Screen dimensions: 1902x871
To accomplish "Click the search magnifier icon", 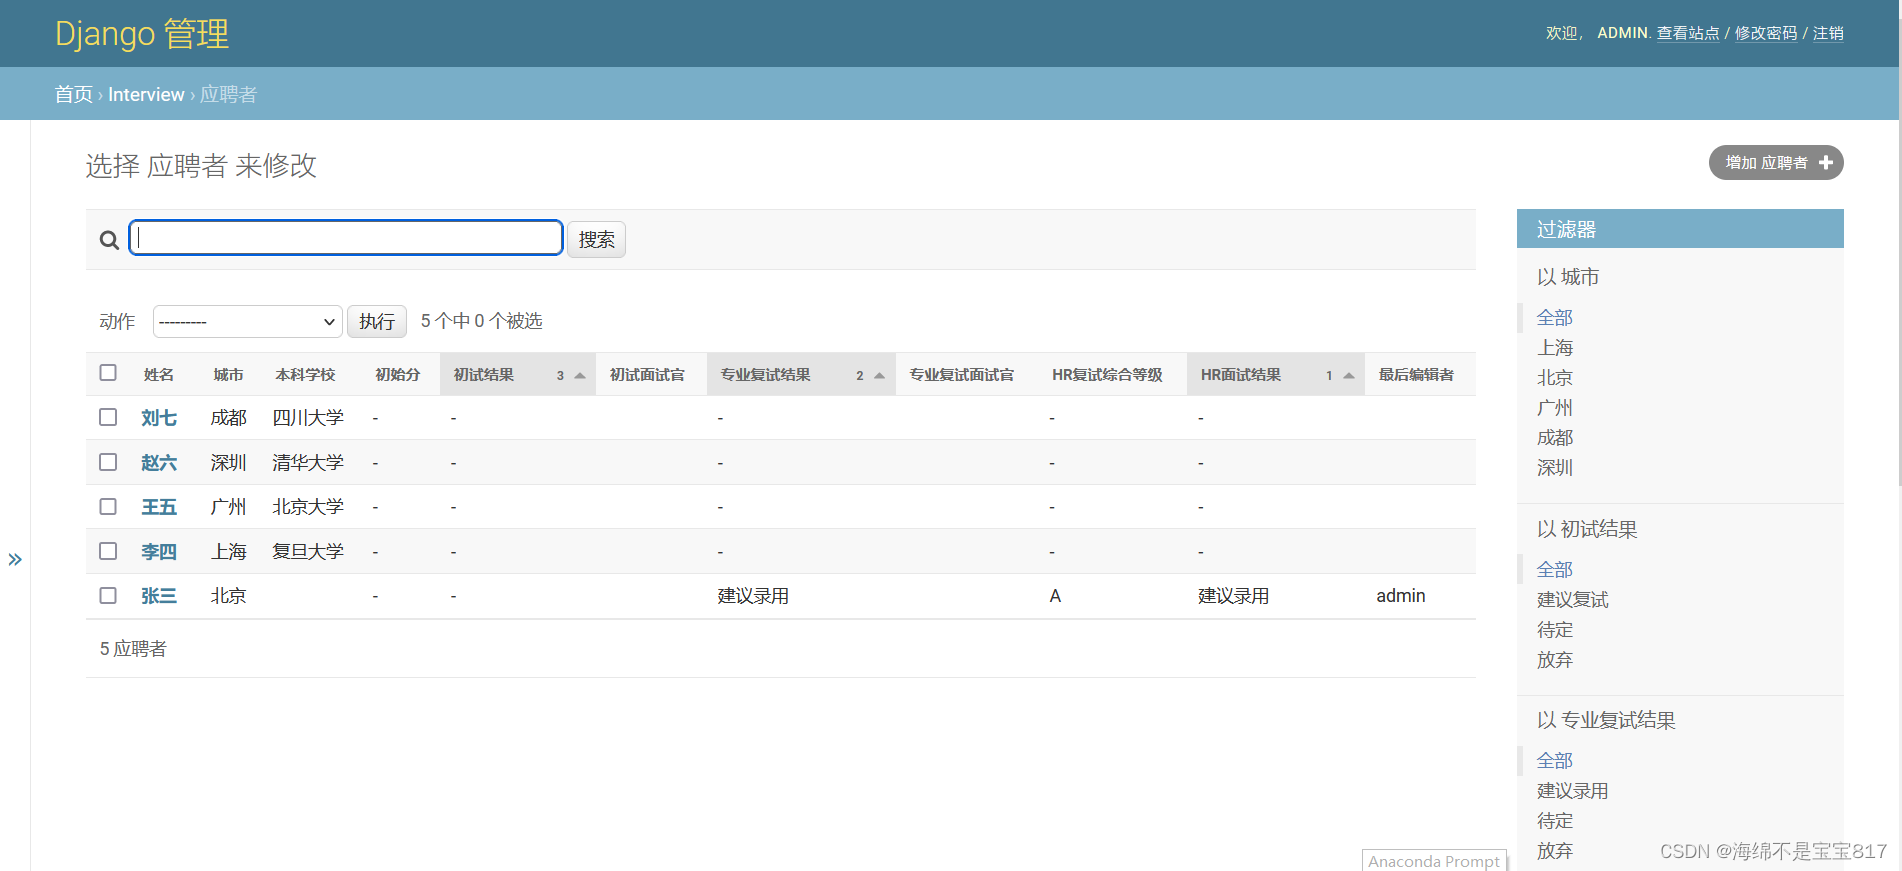I will (x=109, y=240).
